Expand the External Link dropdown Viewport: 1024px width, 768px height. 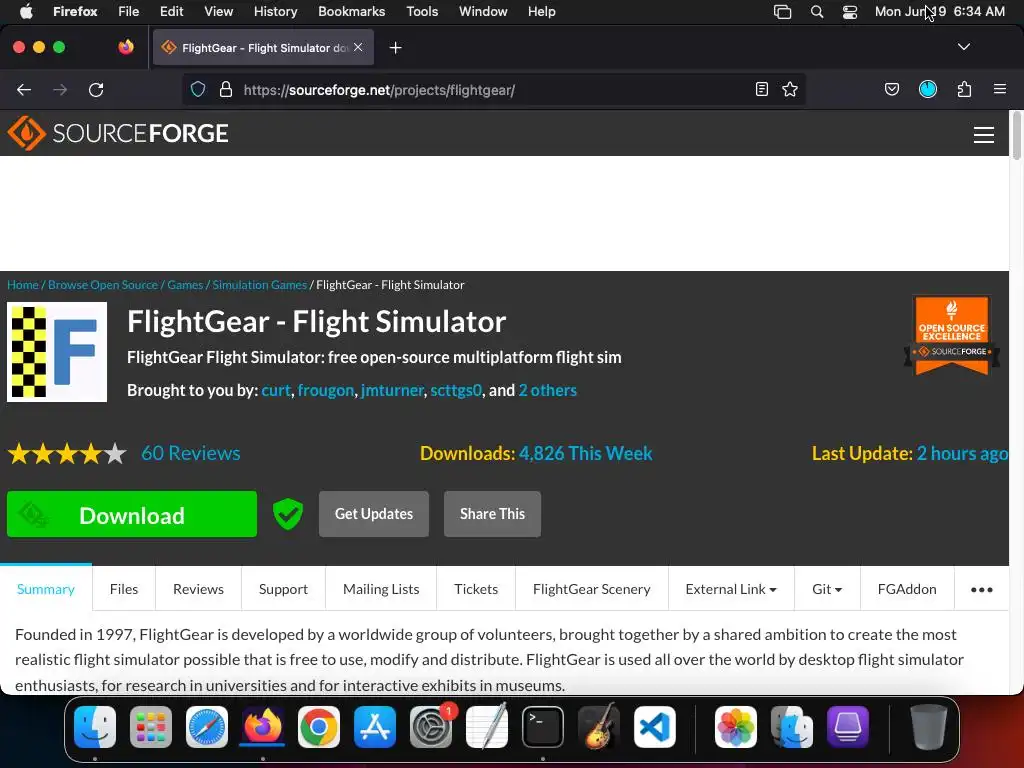[731, 589]
